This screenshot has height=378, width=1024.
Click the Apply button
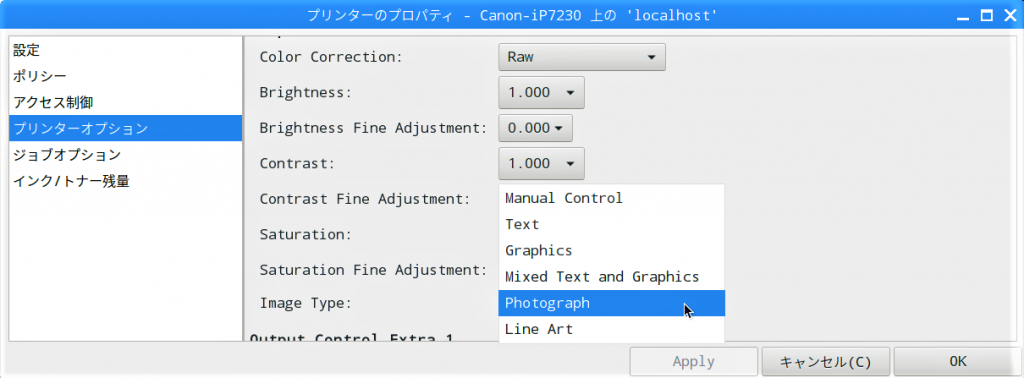pyautogui.click(x=694, y=361)
